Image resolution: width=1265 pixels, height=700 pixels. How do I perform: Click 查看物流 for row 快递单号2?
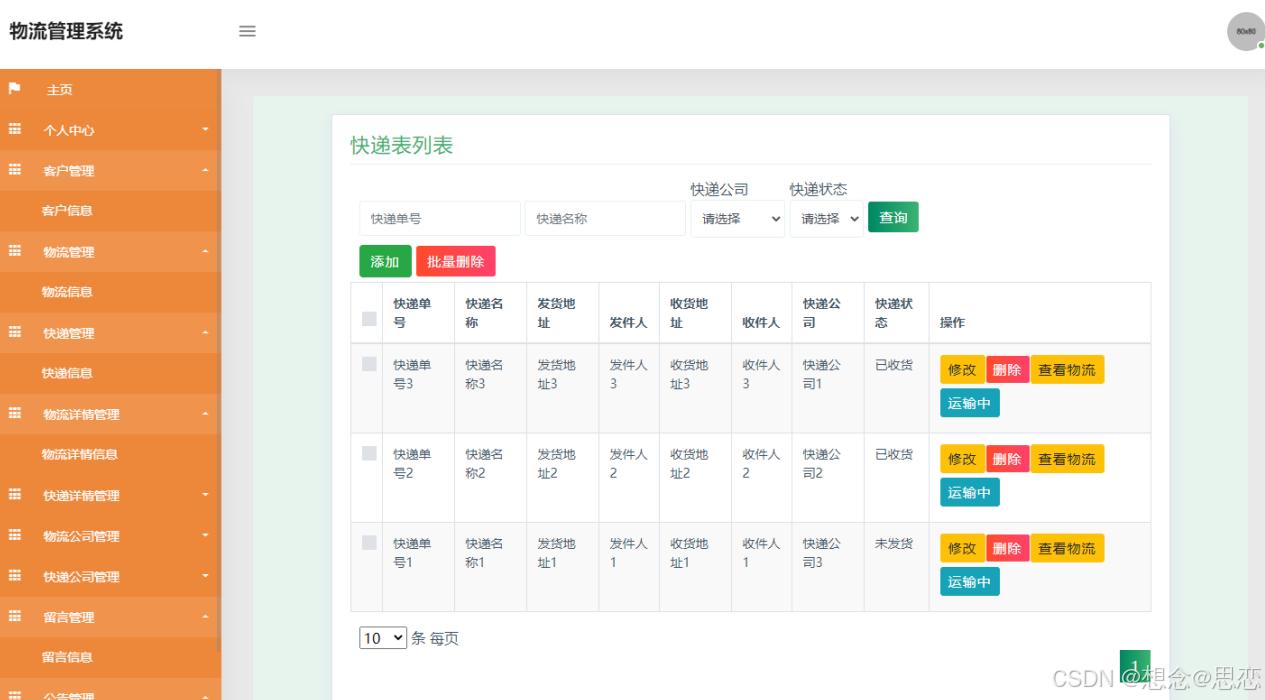(x=1067, y=458)
